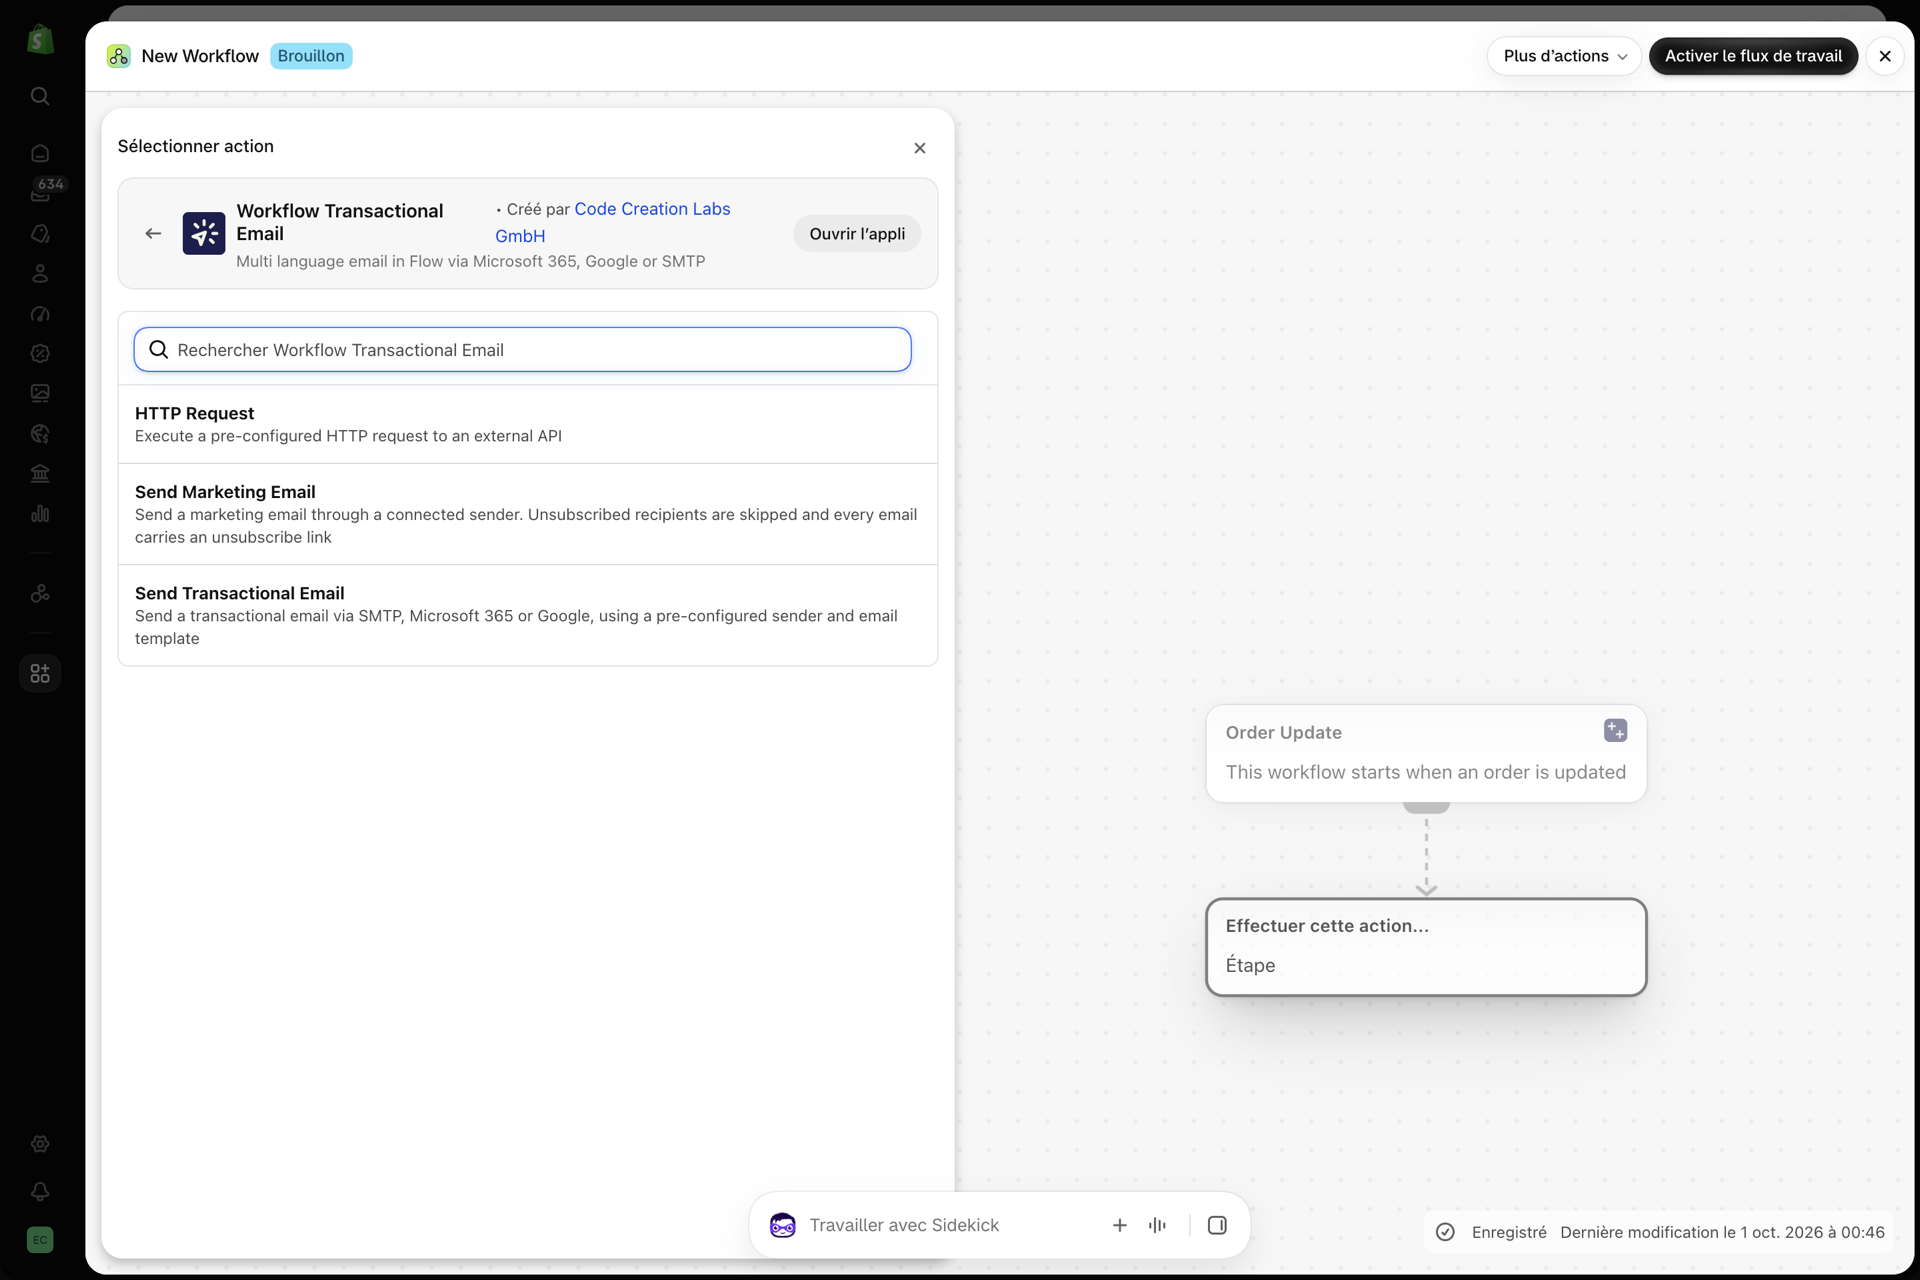Open notifications bell in sidebar
This screenshot has height=1280, width=1920.
coord(40,1192)
